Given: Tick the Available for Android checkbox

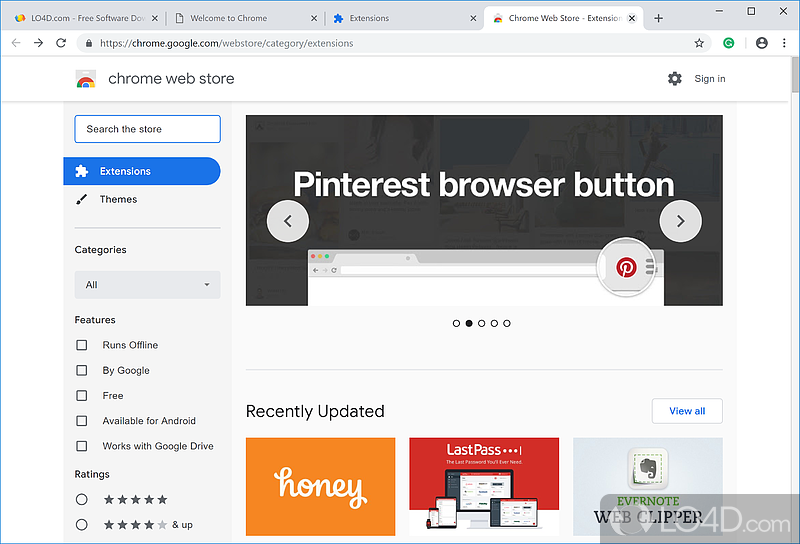Looking at the screenshot, I should coord(82,421).
